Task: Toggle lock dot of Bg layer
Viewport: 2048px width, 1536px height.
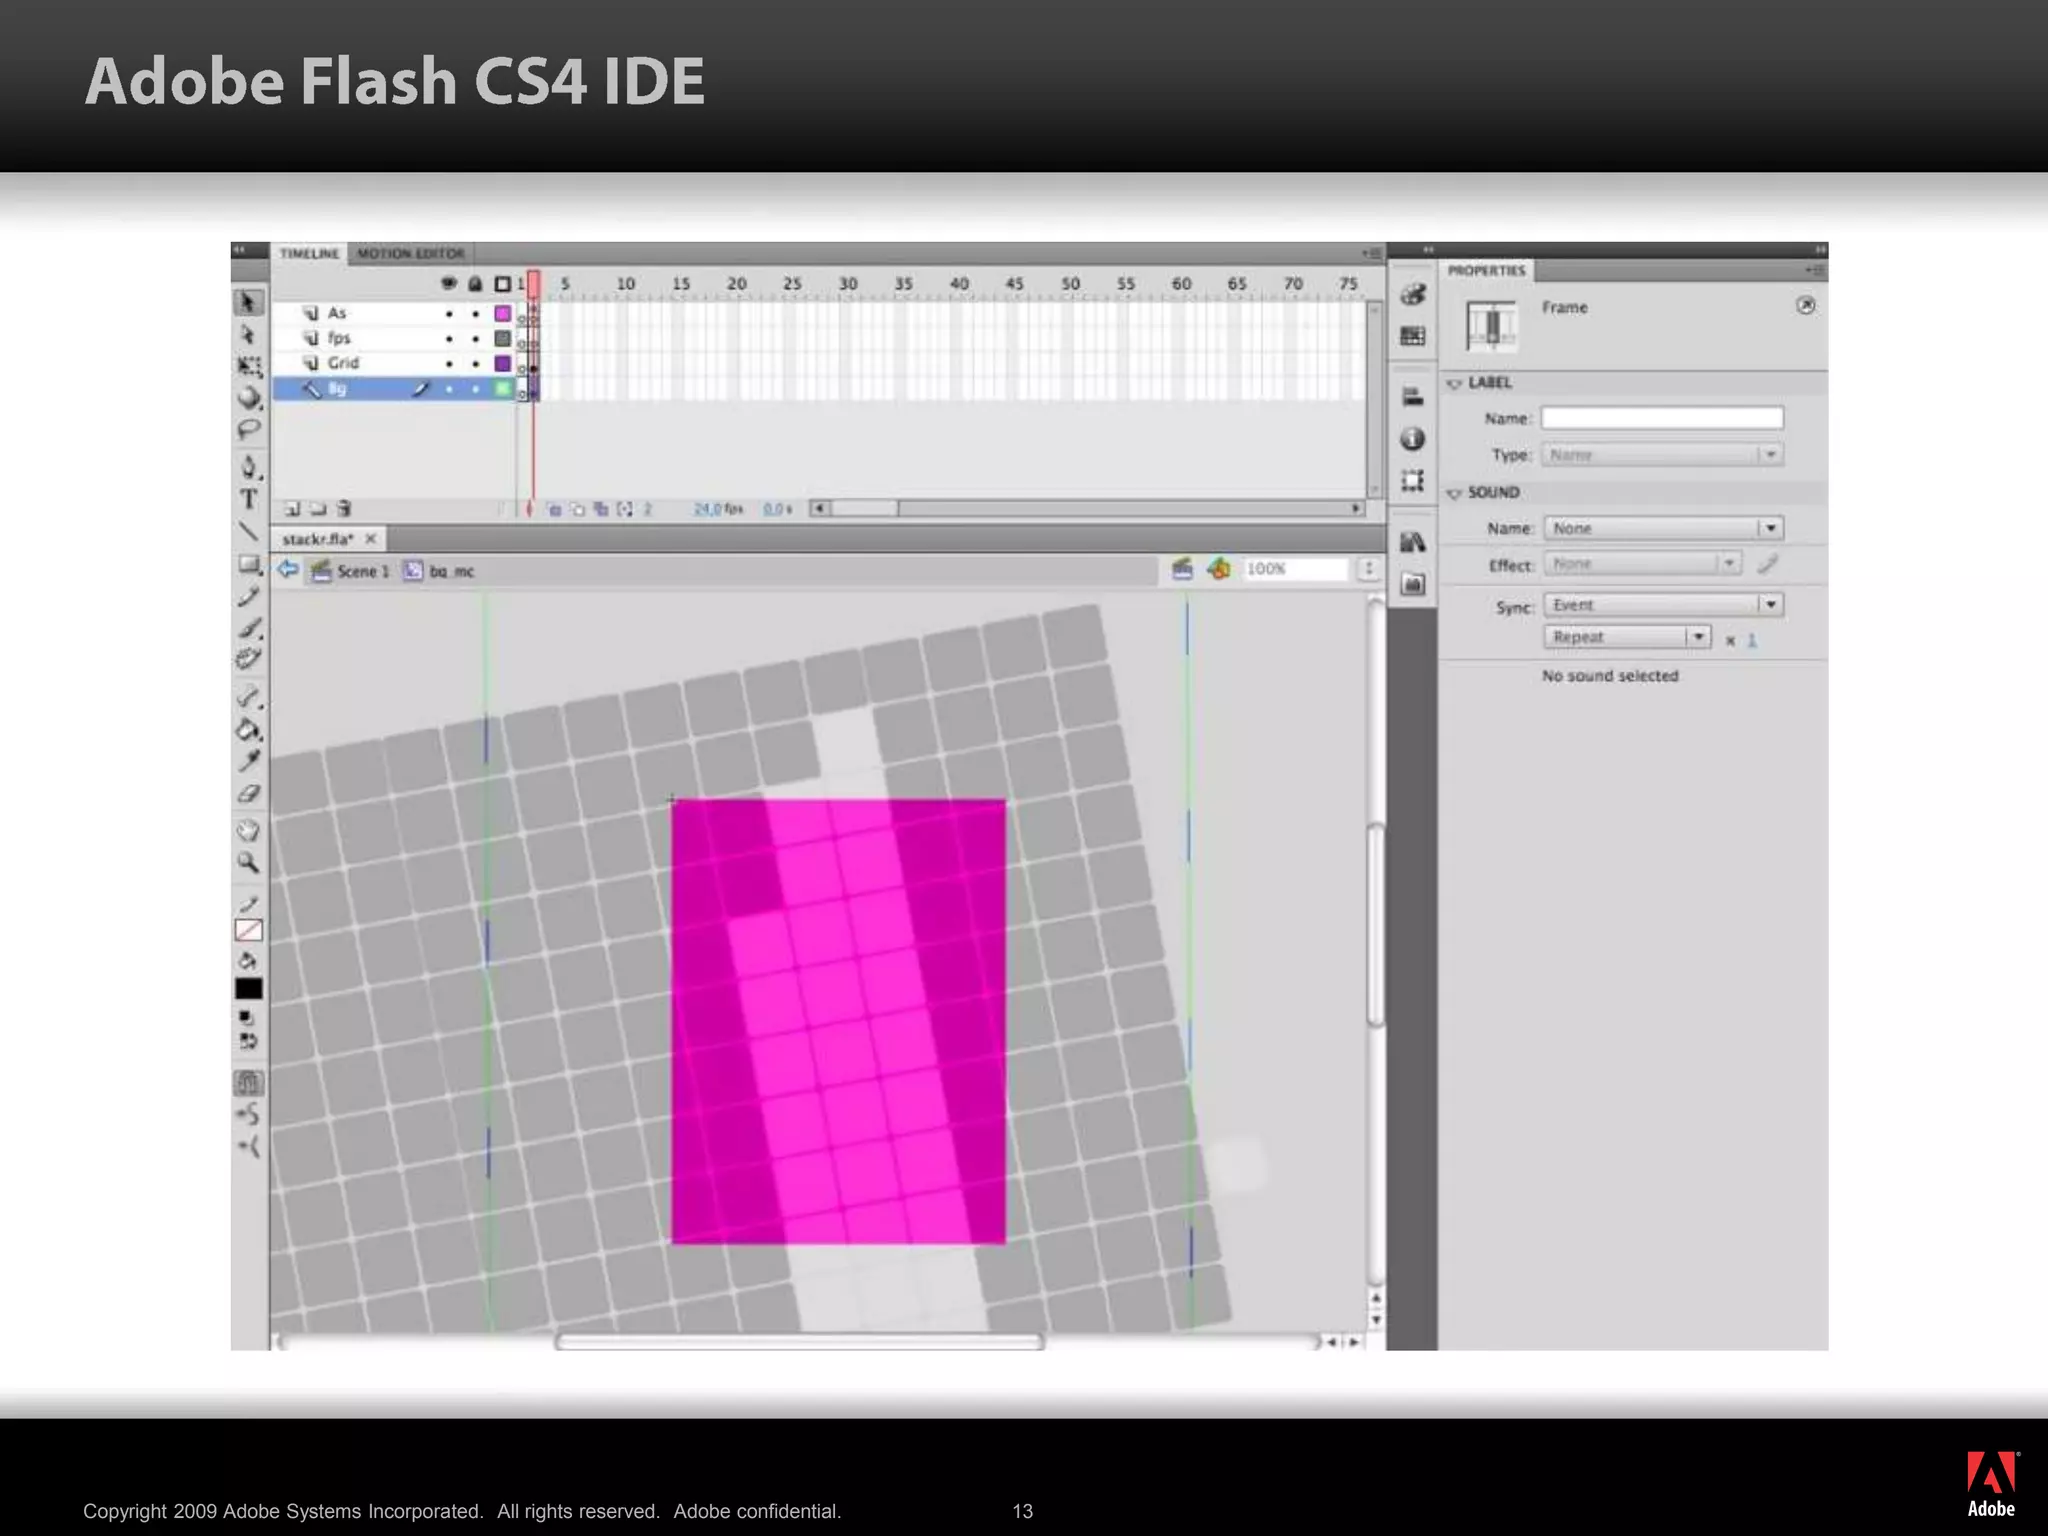Action: pos(476,389)
